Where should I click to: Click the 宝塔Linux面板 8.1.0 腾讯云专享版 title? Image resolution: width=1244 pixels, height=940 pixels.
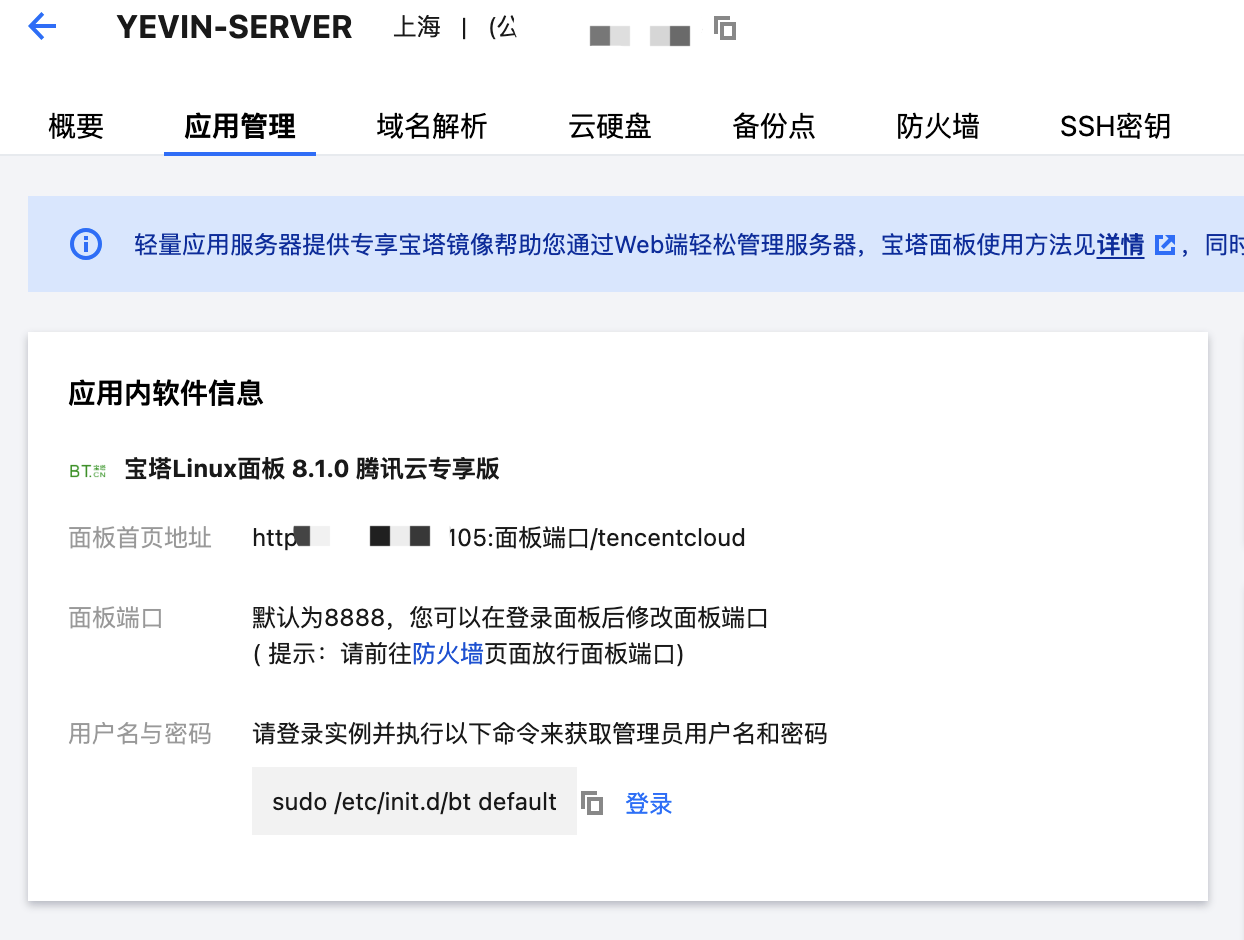click(x=312, y=469)
